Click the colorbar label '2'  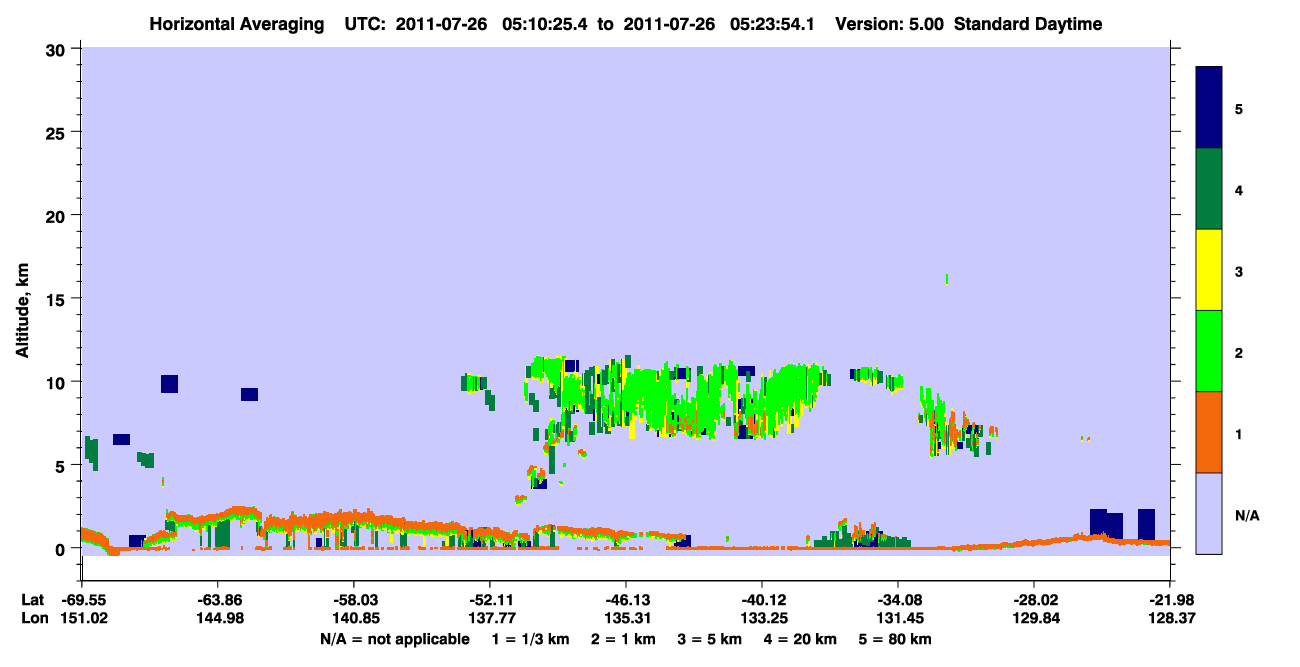coord(1239,351)
